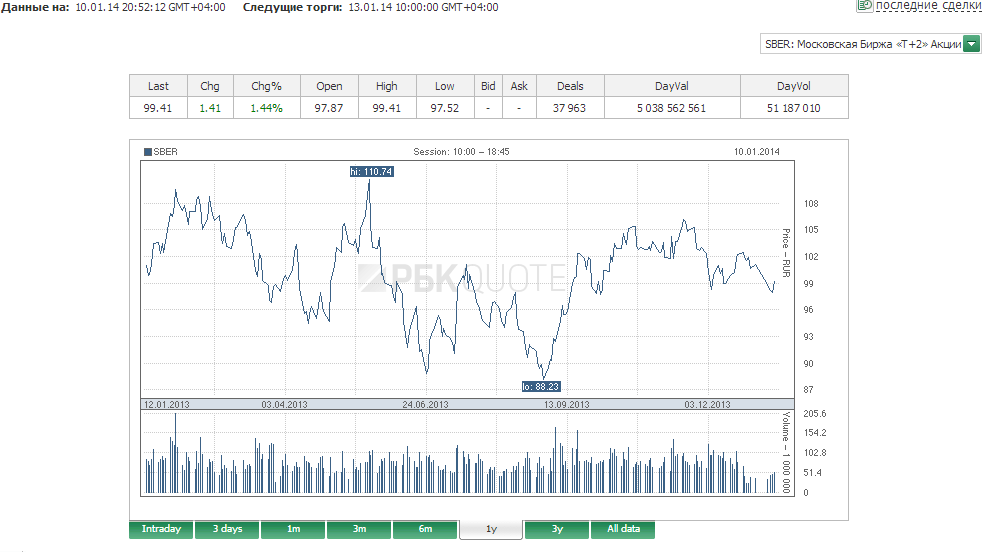Click the Данные на timestamp text
Screen dimensions: 985x552
coord(150,8)
